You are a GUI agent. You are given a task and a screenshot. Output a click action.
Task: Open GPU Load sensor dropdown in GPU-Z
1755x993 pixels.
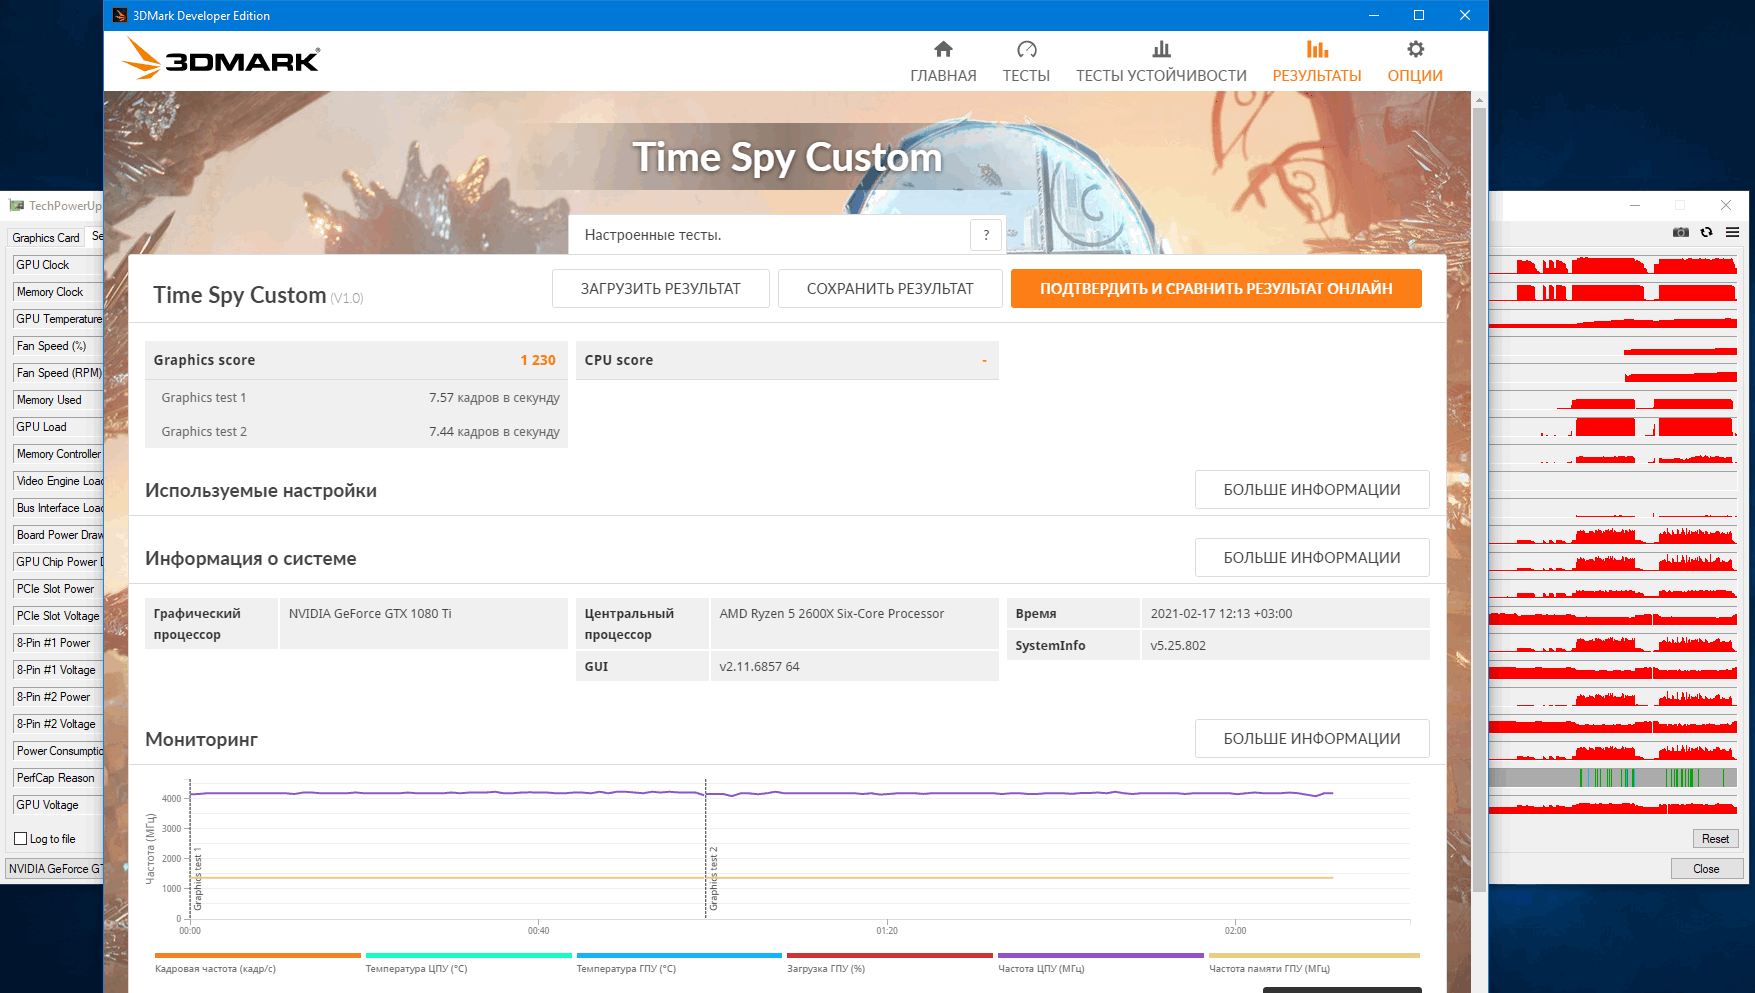click(58, 427)
